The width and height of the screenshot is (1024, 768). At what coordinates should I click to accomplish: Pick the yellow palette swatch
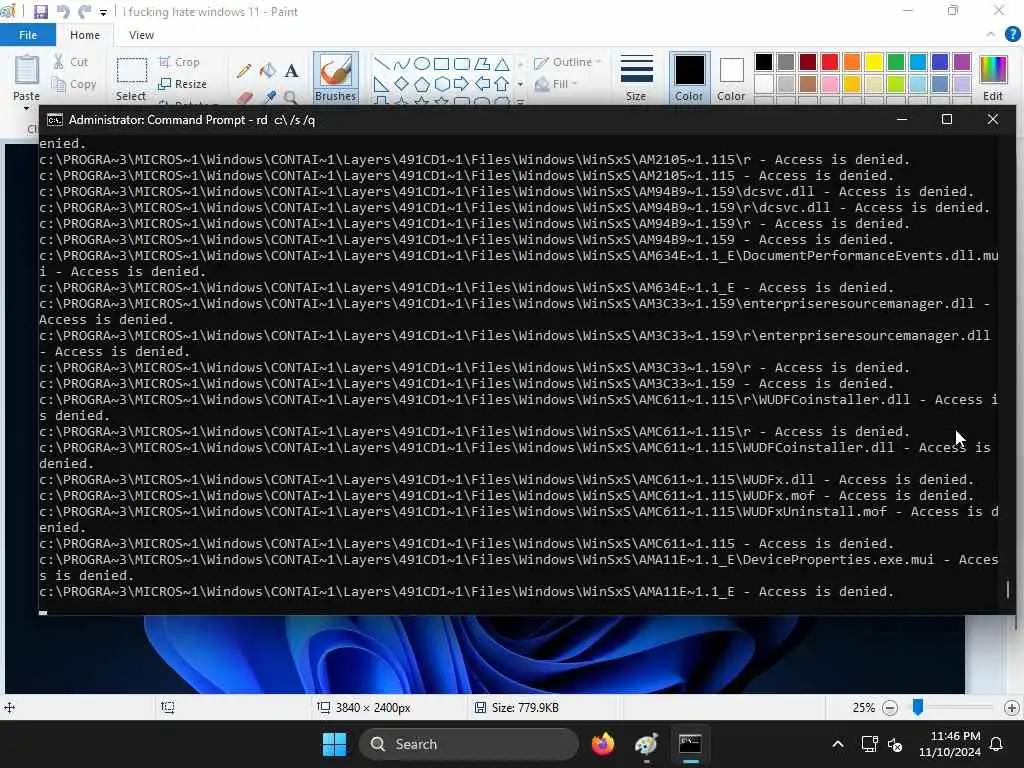[874, 62]
